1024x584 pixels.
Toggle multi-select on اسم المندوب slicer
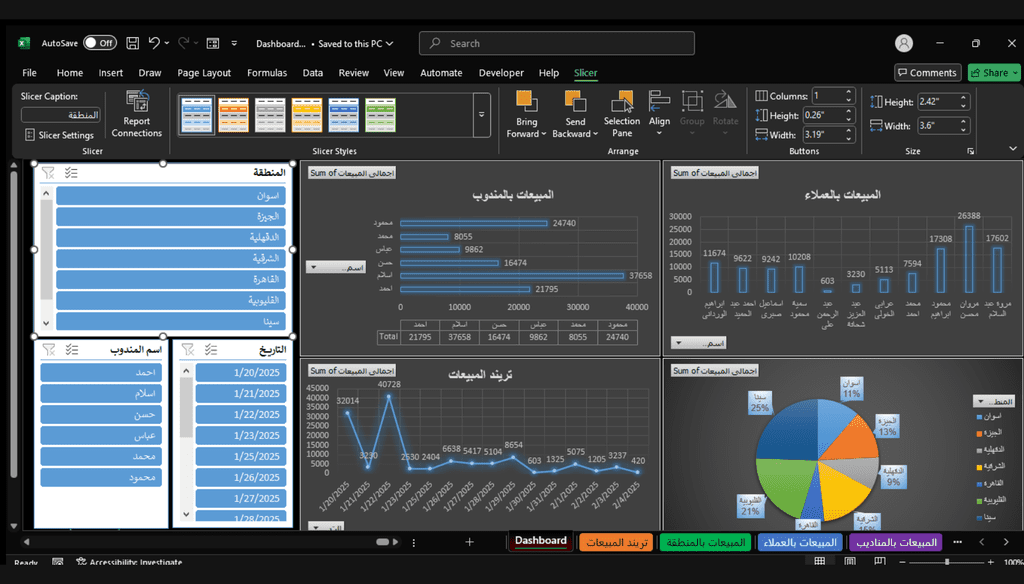click(72, 349)
